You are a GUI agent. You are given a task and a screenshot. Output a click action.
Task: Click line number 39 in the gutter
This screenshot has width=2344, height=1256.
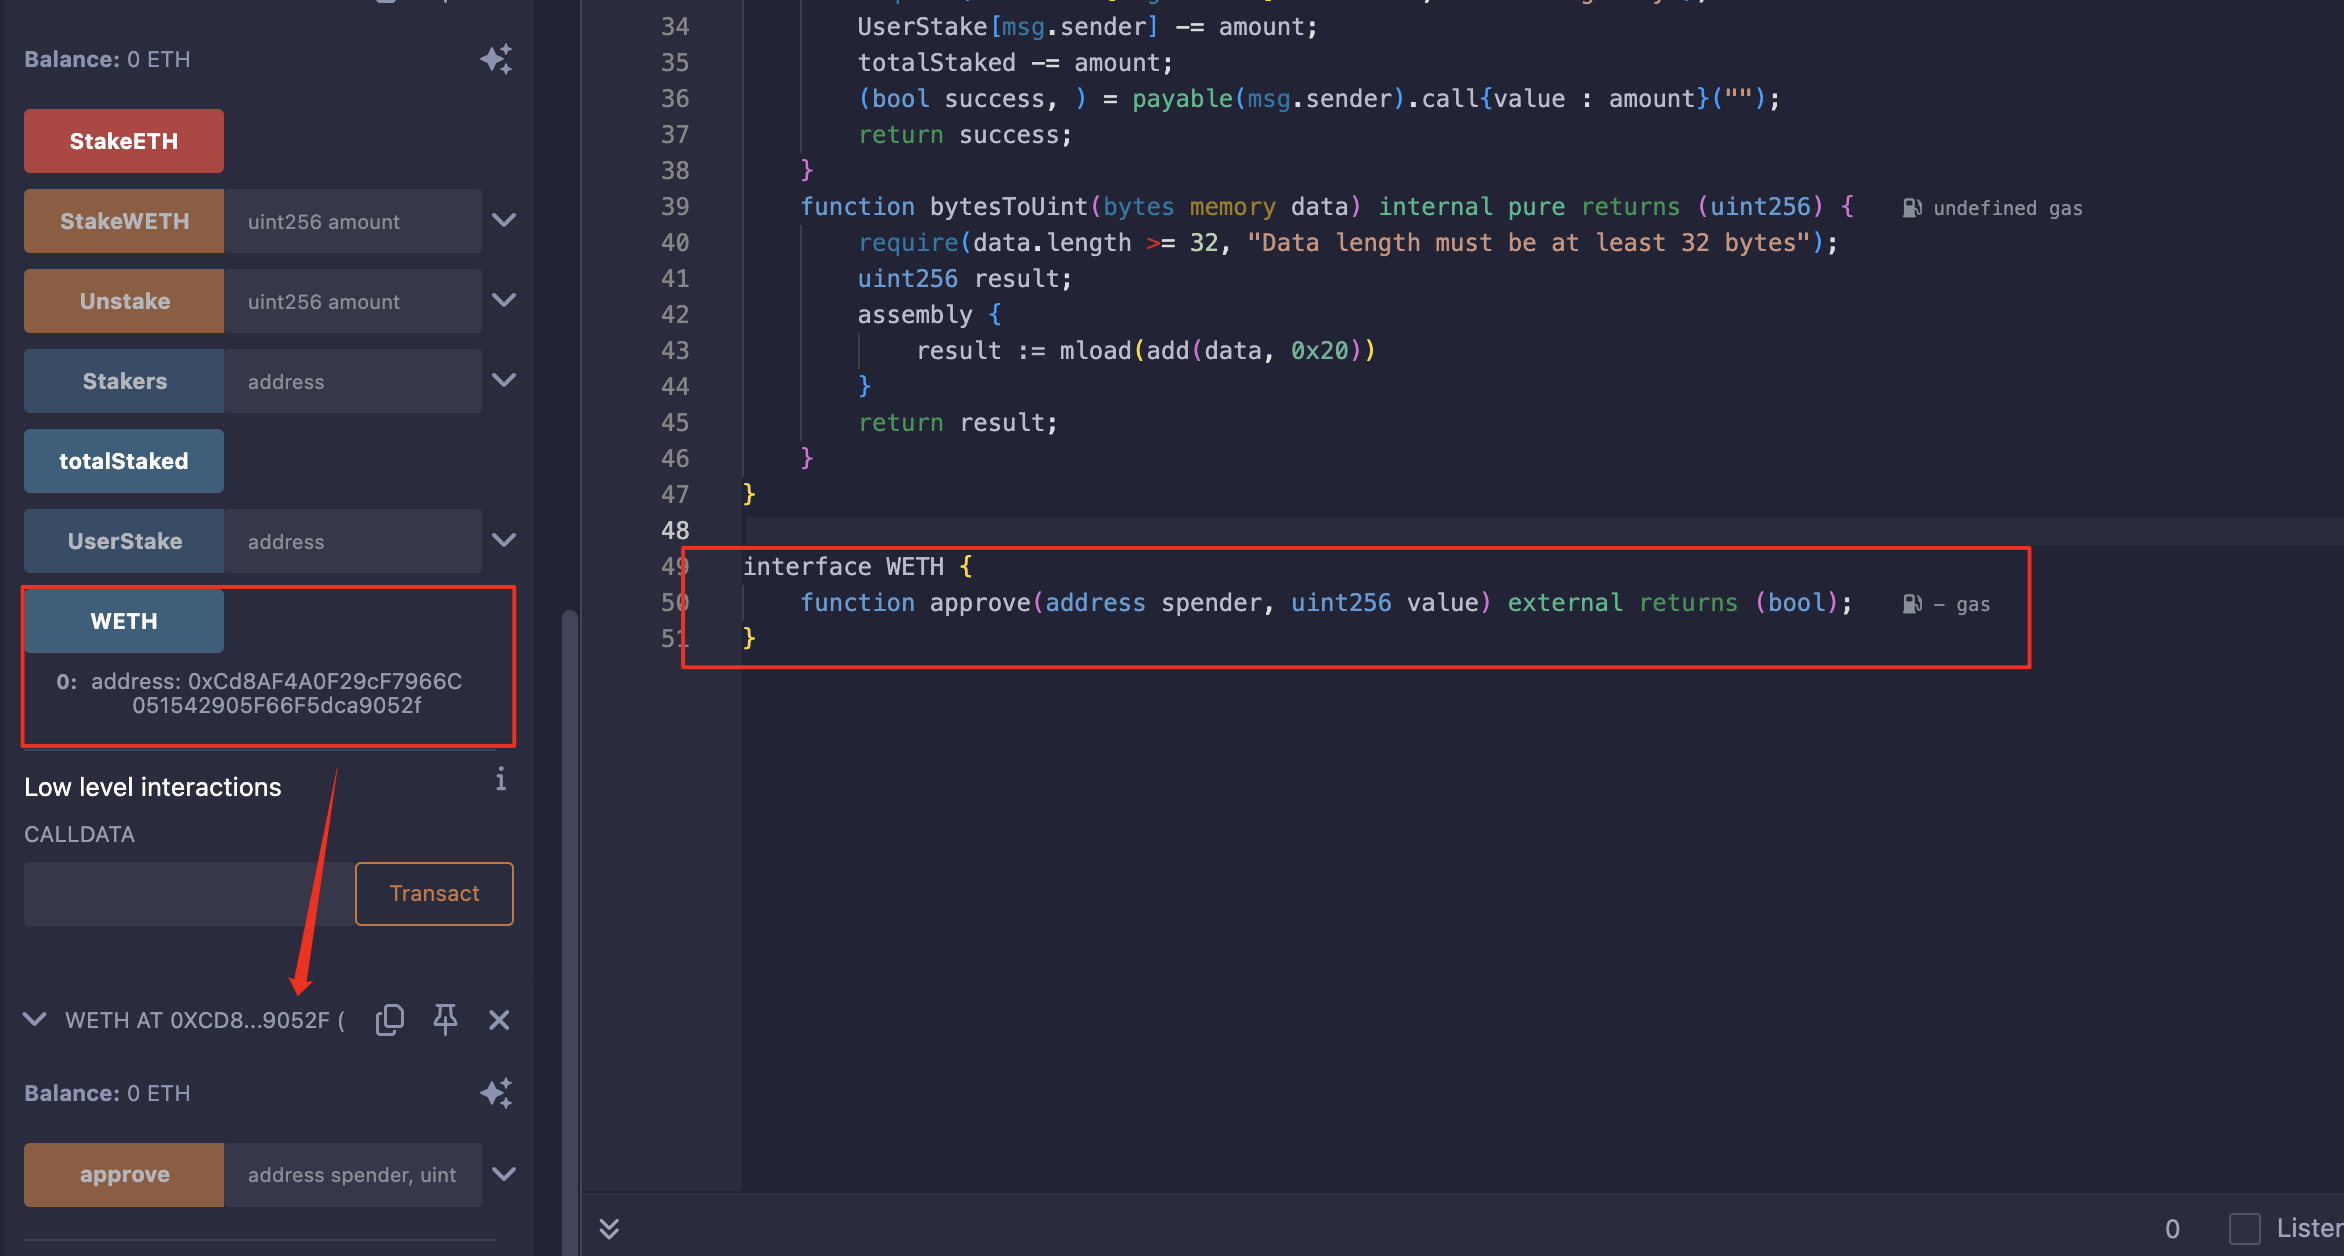click(675, 206)
